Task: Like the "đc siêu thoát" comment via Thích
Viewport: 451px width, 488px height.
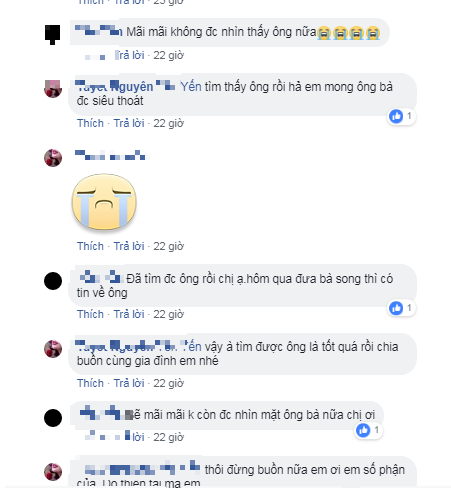Action: tap(90, 123)
